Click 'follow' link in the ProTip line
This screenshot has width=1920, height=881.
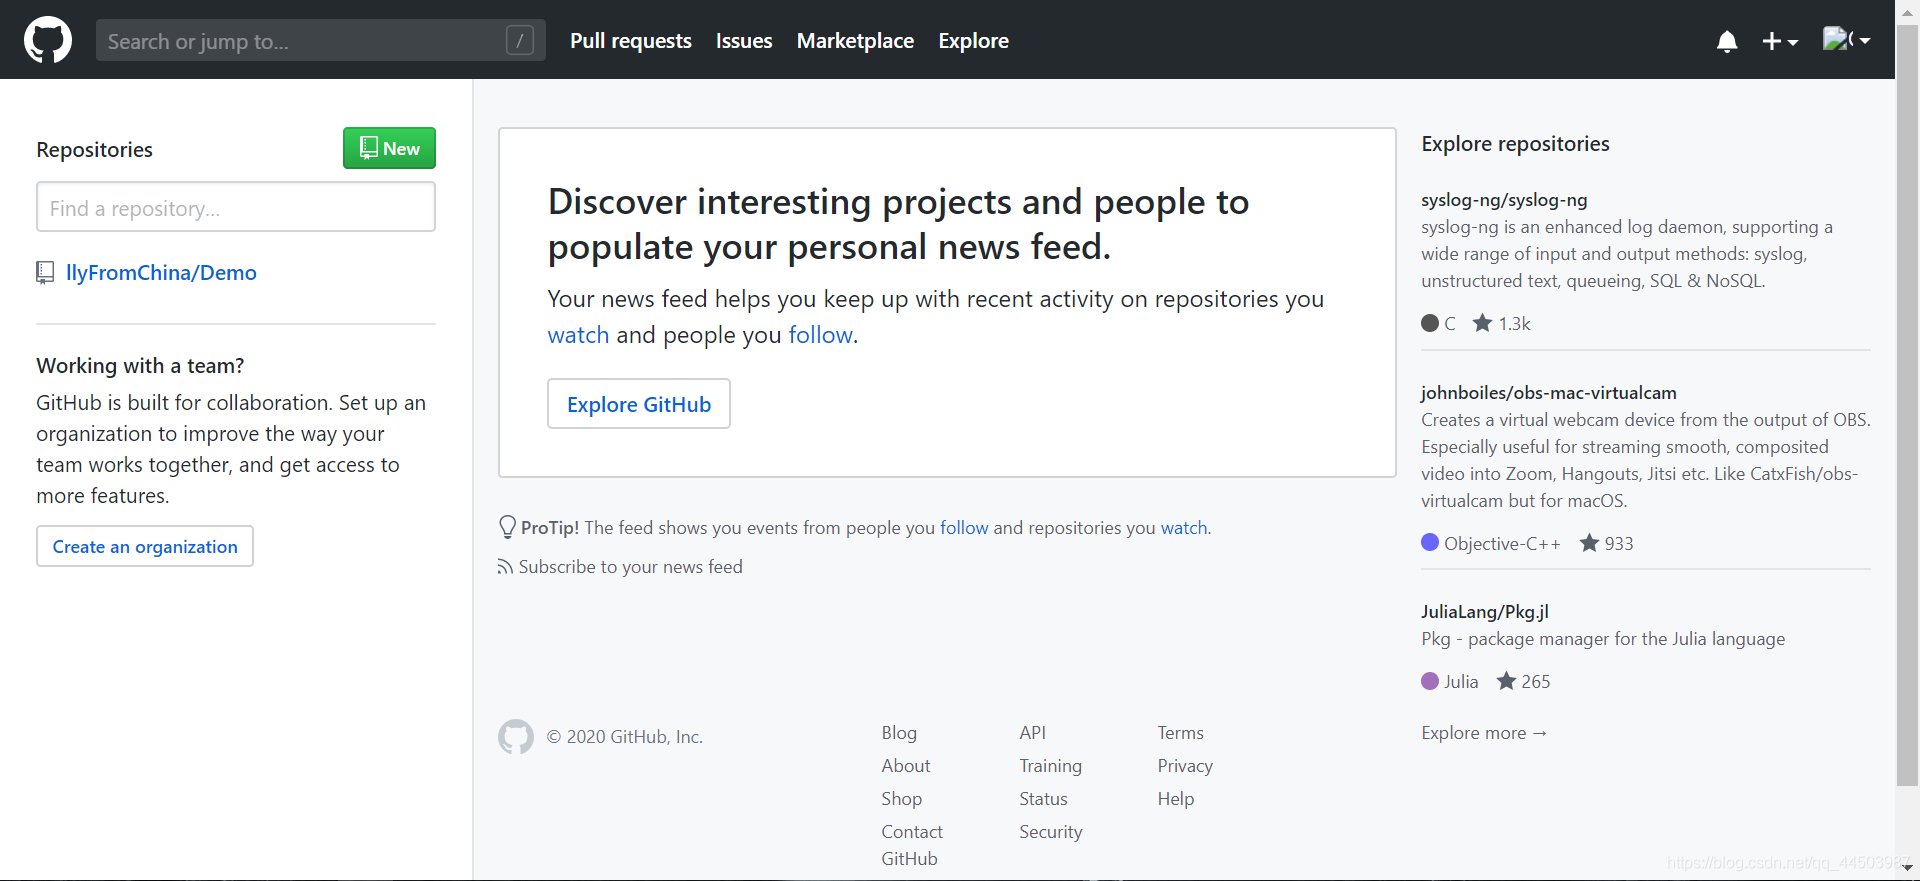[x=964, y=528]
